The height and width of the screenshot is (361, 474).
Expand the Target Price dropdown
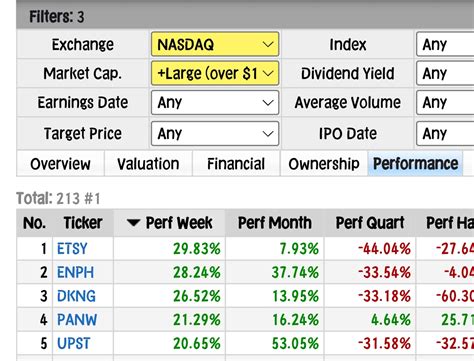(x=215, y=133)
